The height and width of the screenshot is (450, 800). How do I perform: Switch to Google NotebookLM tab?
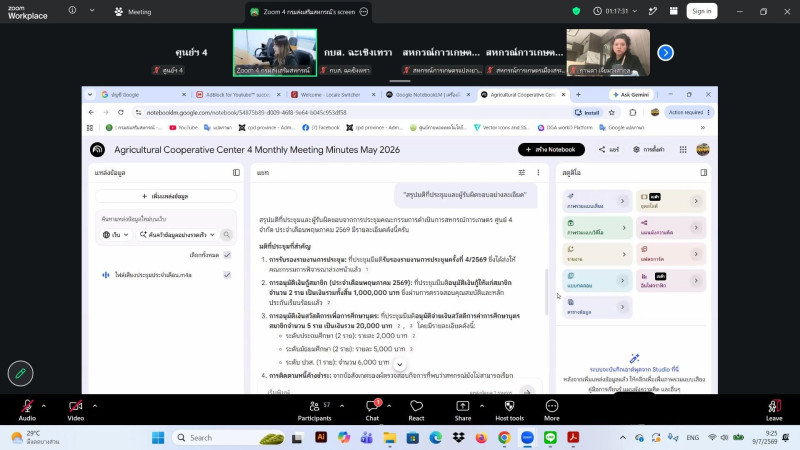coord(428,94)
